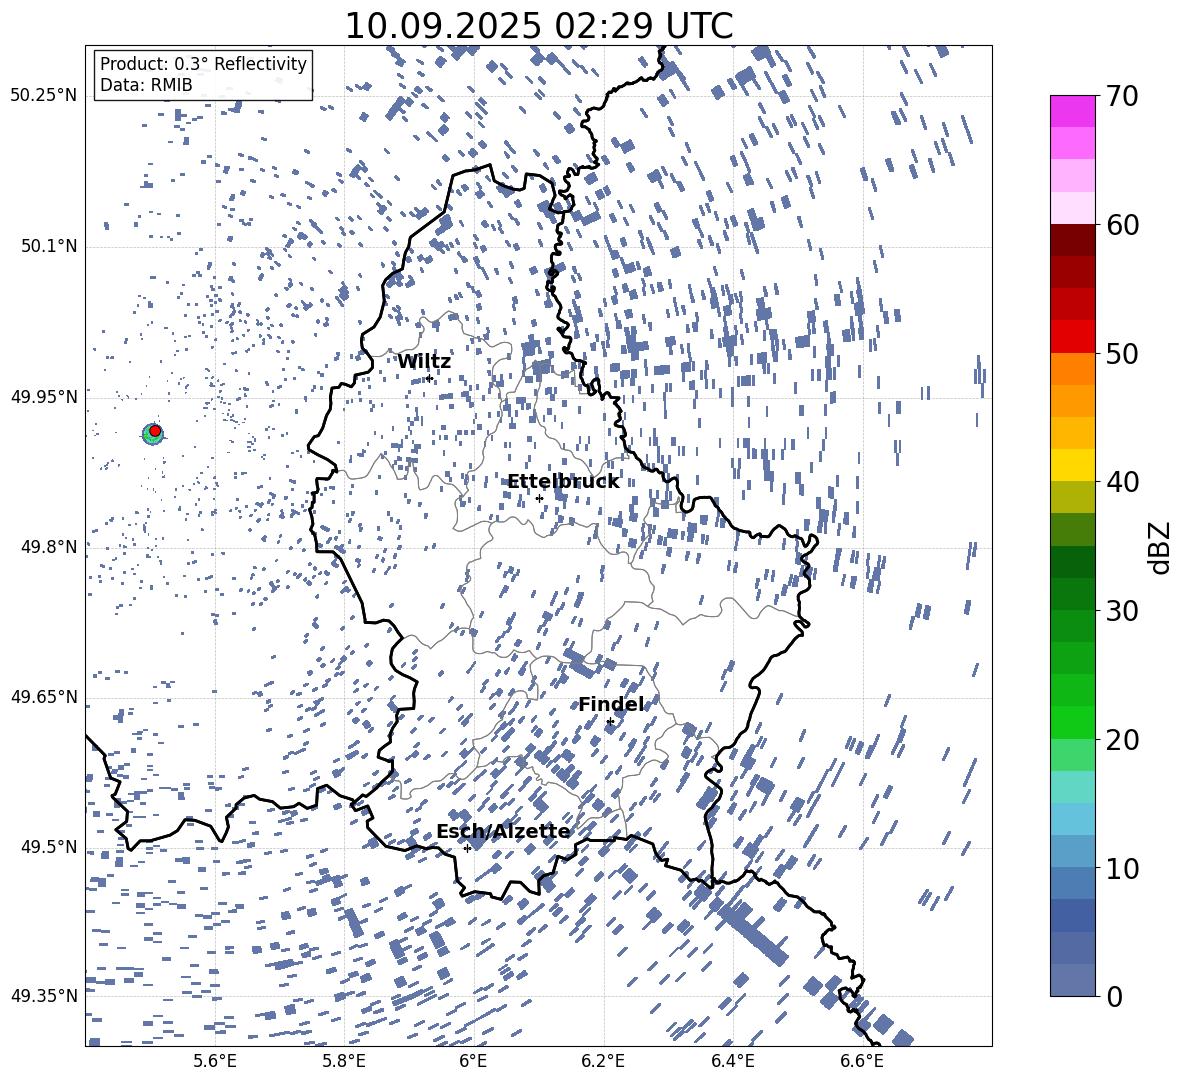Click the Wiltz station cross marker
Image resolution: width=1184 pixels, height=1081 pixels.
tap(430, 378)
